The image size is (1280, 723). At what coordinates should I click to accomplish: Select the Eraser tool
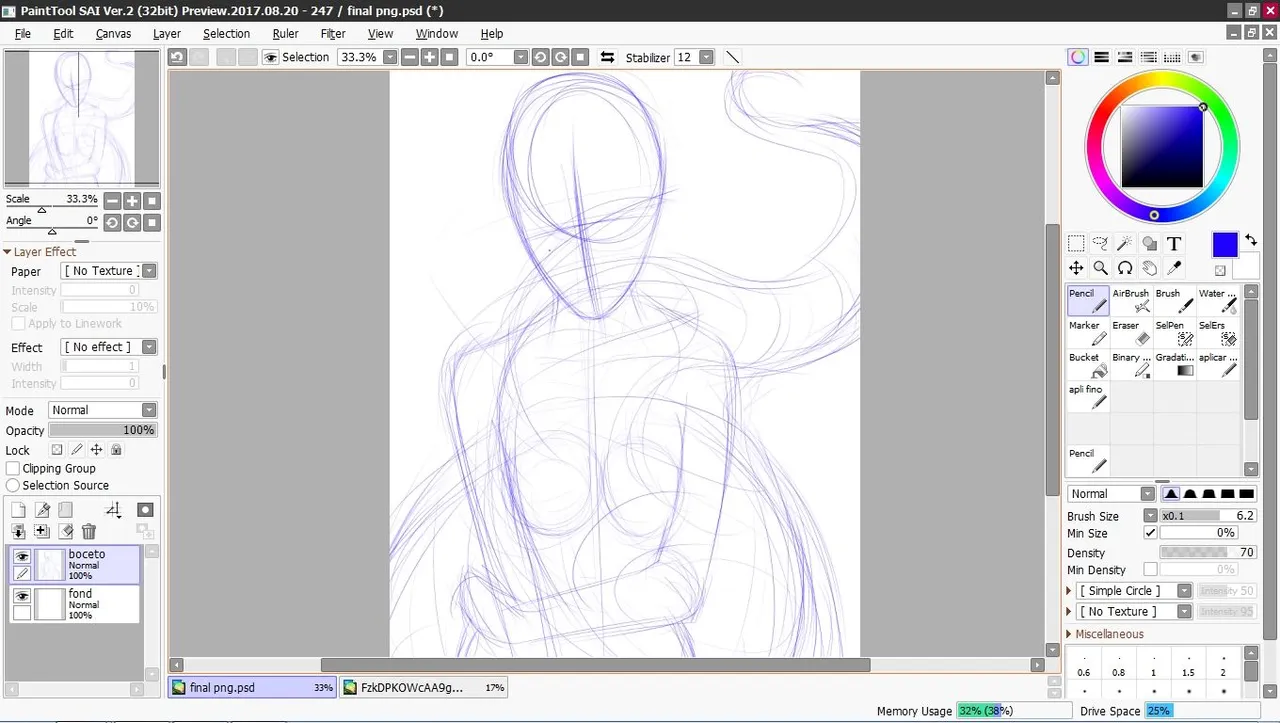click(1131, 333)
